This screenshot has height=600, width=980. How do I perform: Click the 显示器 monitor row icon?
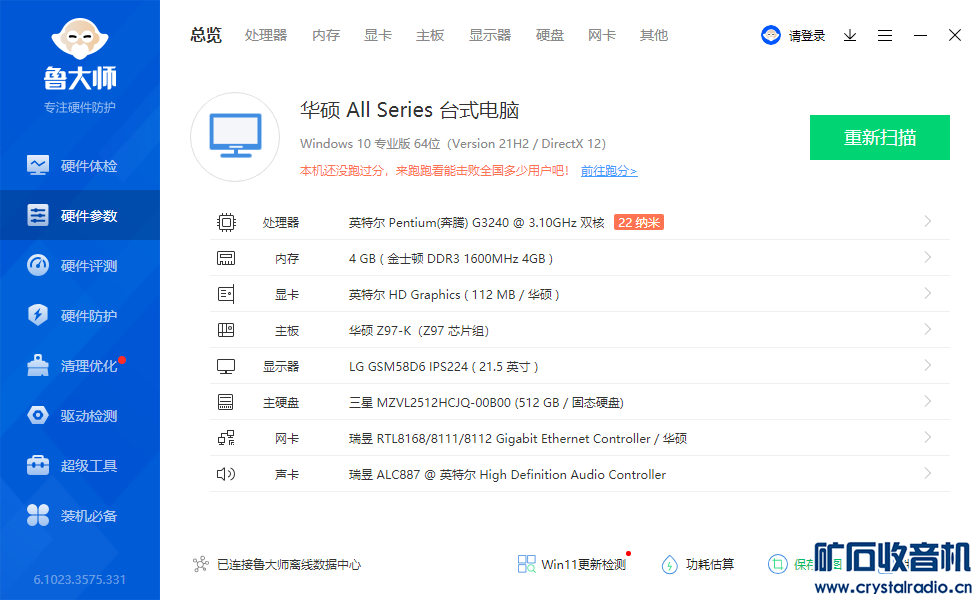226,366
